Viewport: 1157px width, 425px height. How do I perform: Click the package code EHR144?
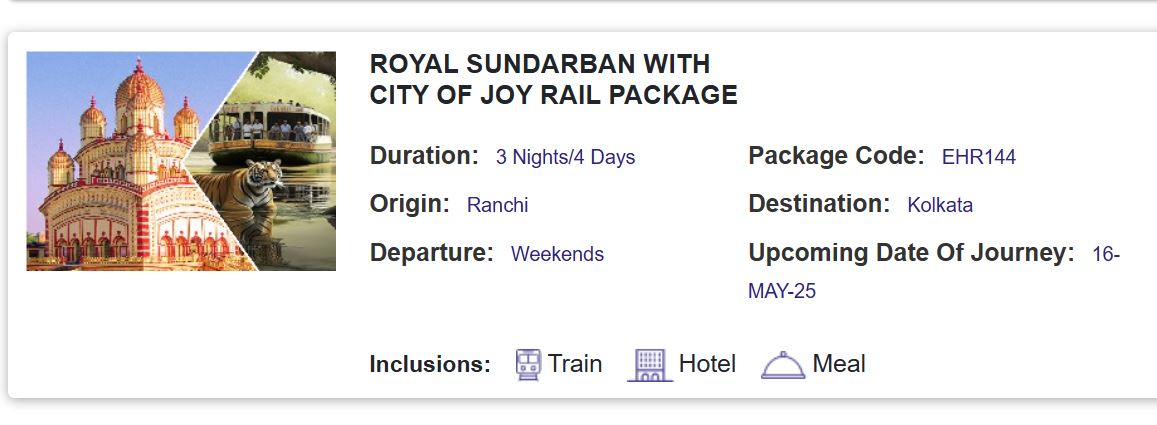click(x=978, y=157)
